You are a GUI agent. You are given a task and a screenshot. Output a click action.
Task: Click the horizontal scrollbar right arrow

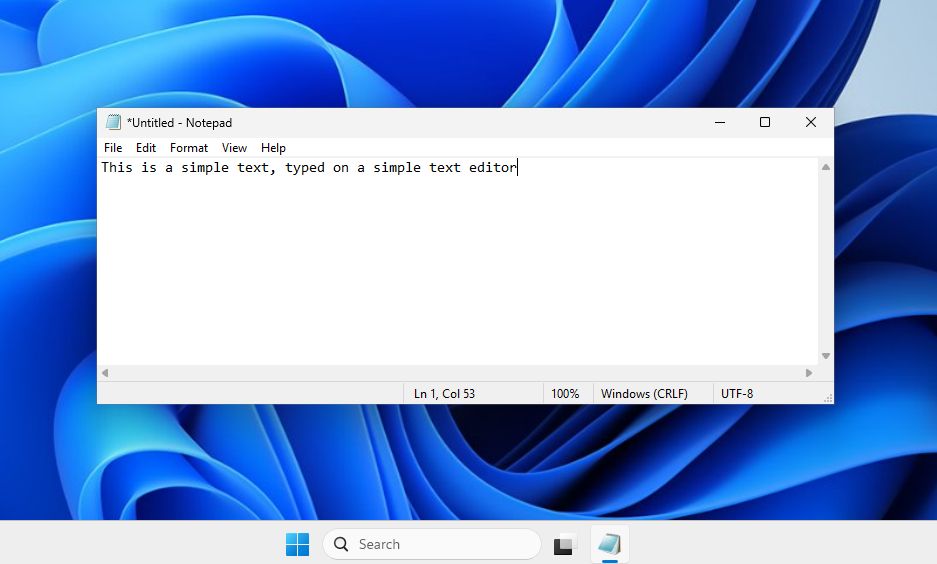(x=809, y=373)
